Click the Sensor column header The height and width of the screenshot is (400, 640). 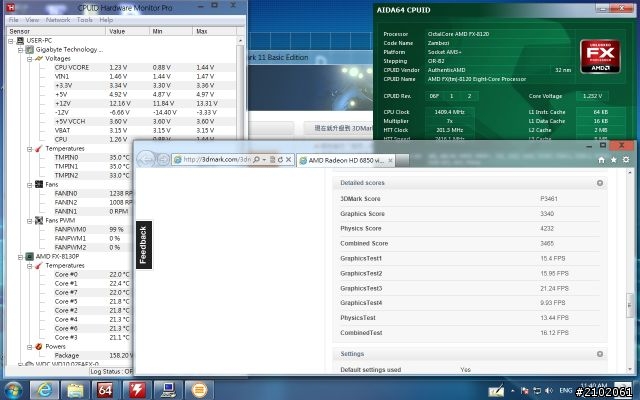pyautogui.click(x=56, y=31)
